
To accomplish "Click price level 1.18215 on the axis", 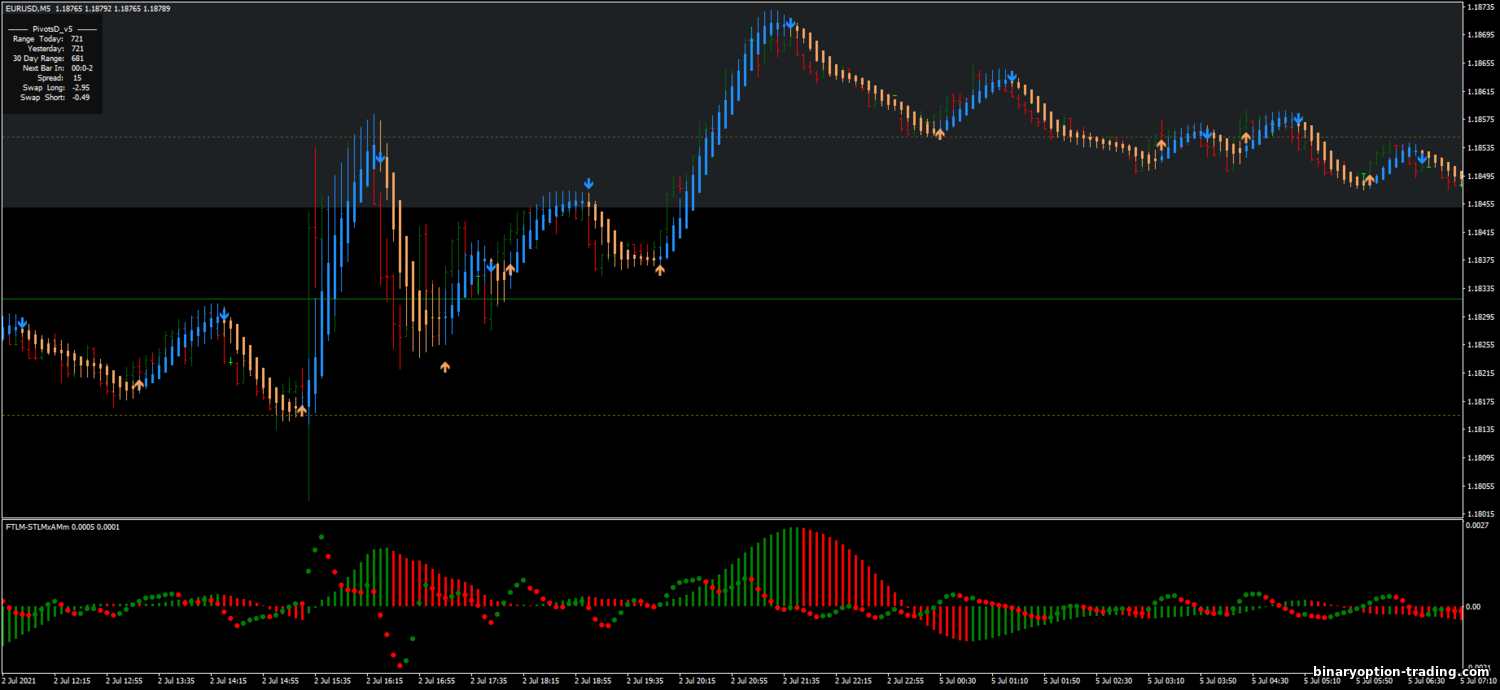I will [1480, 373].
